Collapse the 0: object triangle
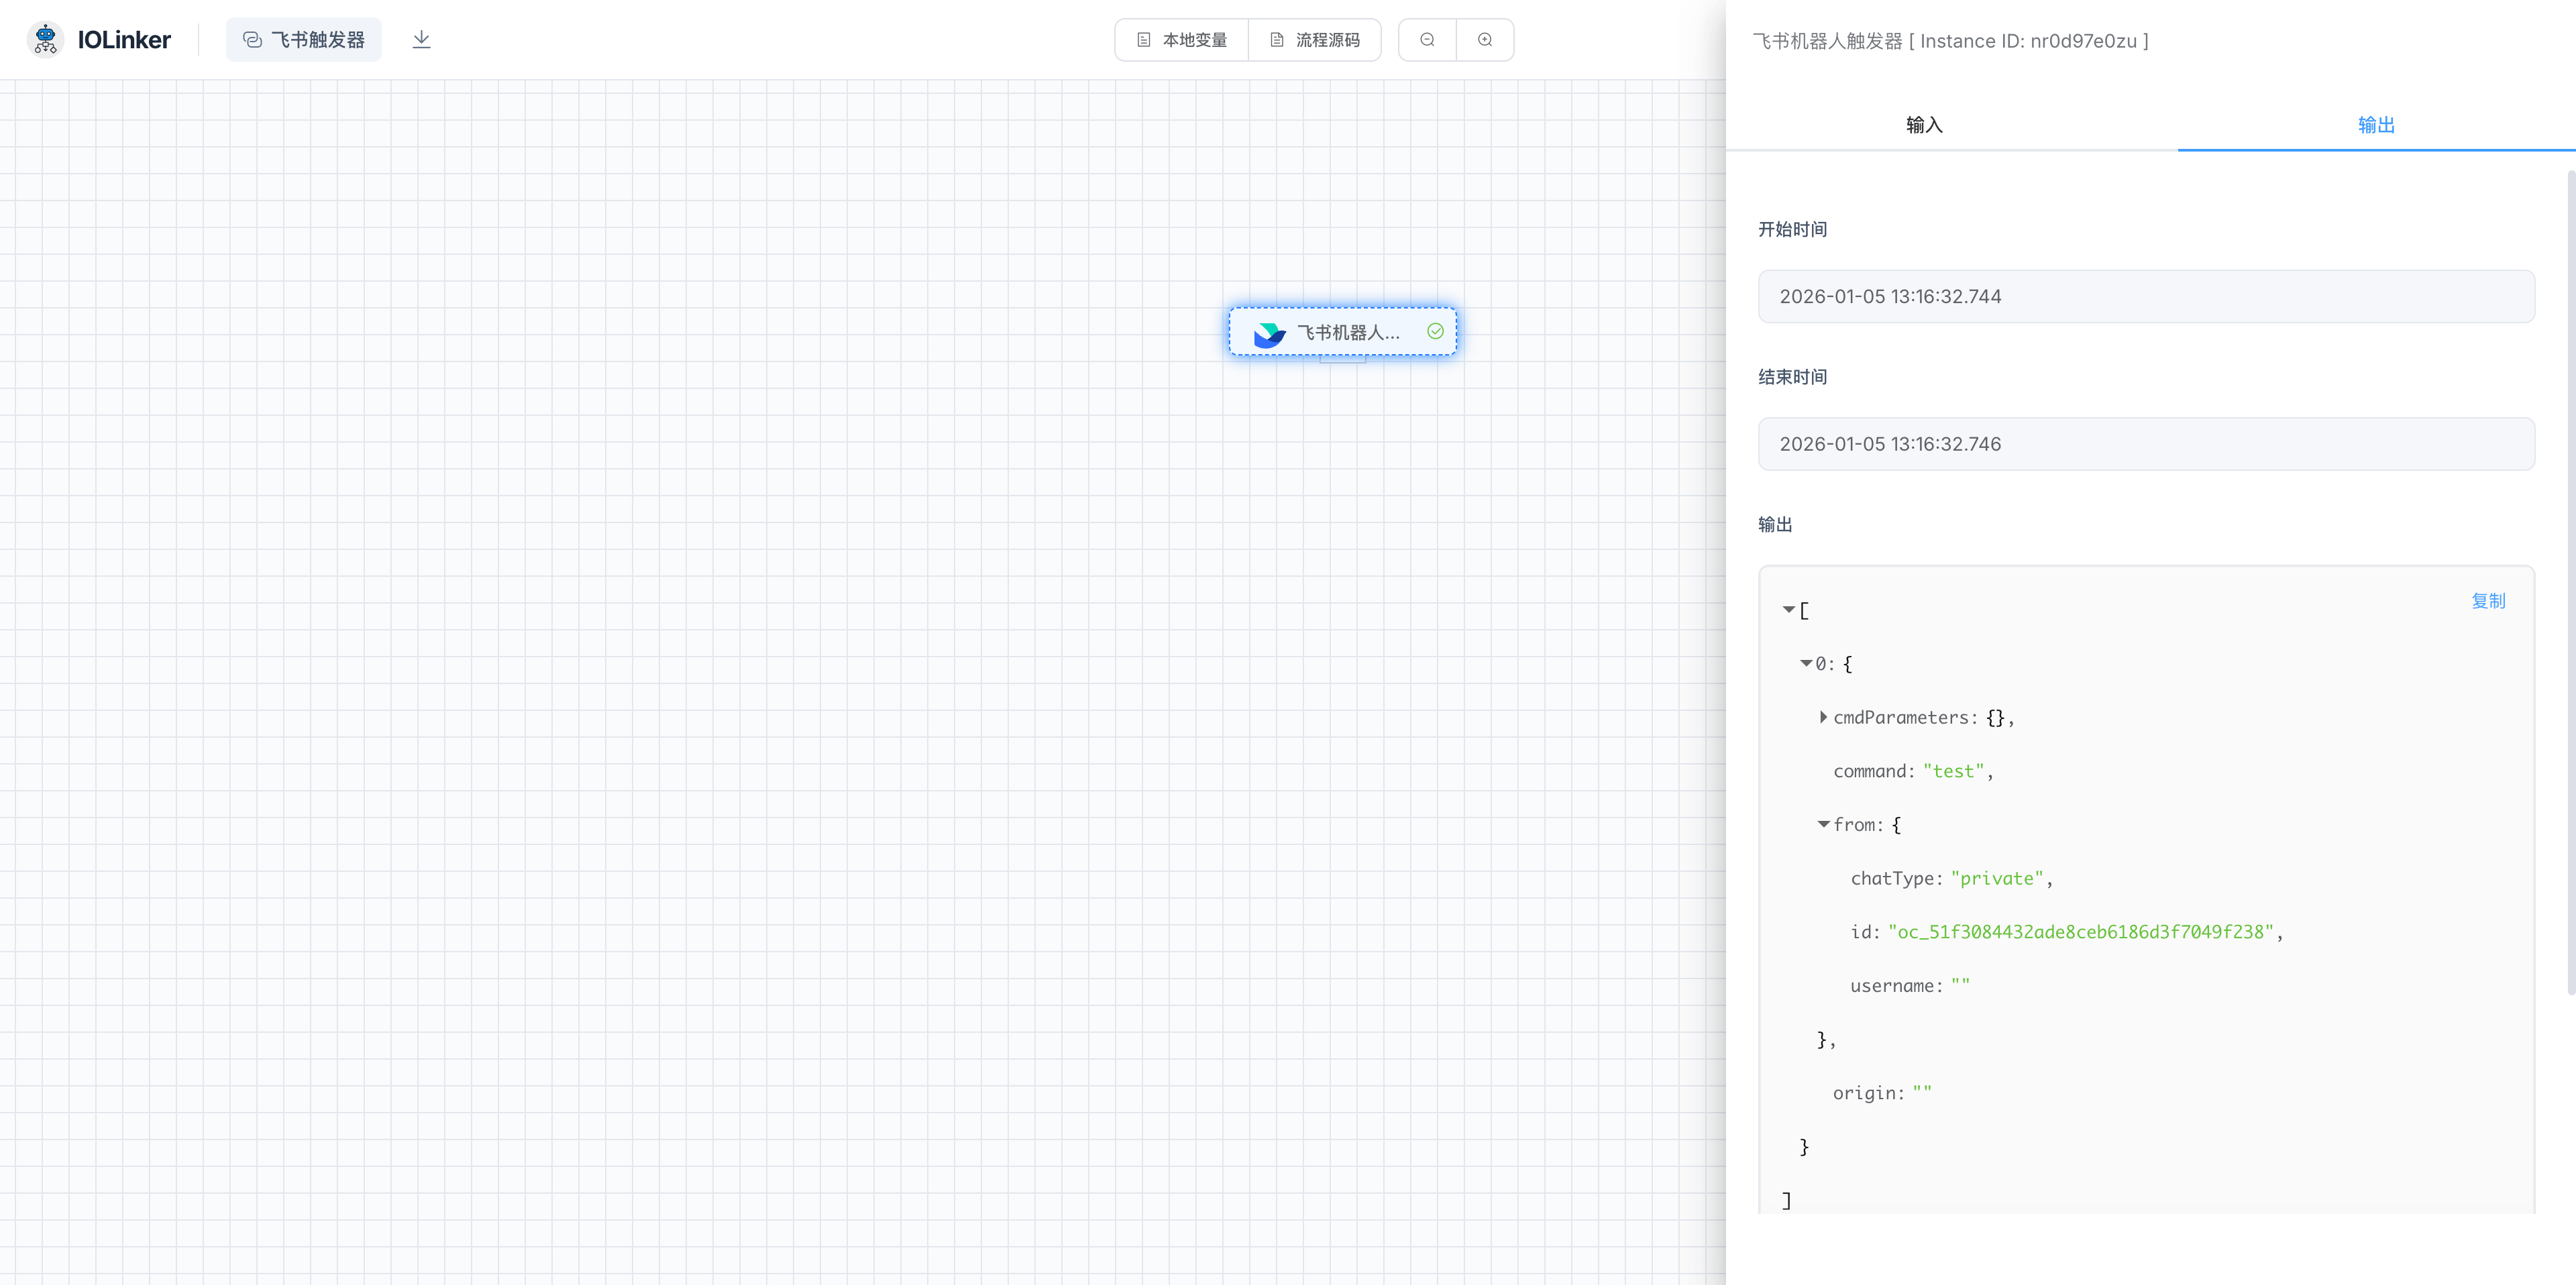The width and height of the screenshot is (2576, 1285). point(1806,663)
